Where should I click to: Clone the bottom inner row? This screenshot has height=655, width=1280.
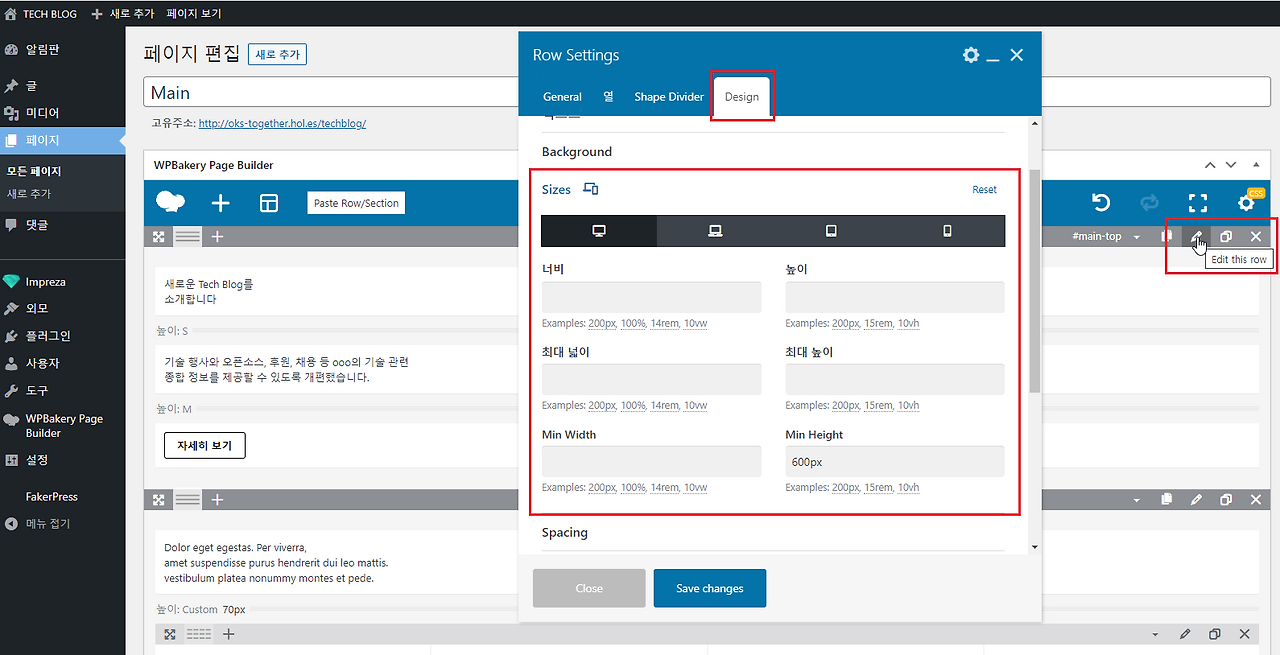1215,634
